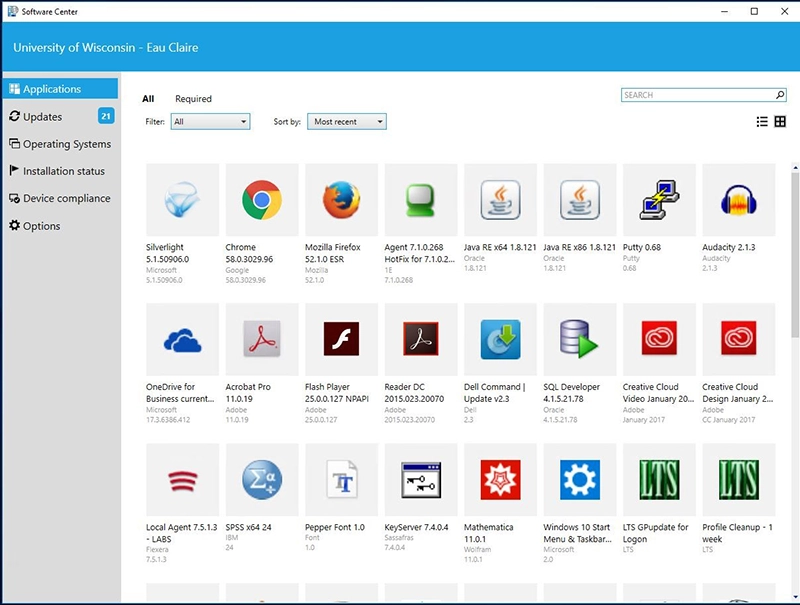Click the "Chrome 58.0.3029.96" title text
This screenshot has width=800, height=605.
click(249, 253)
